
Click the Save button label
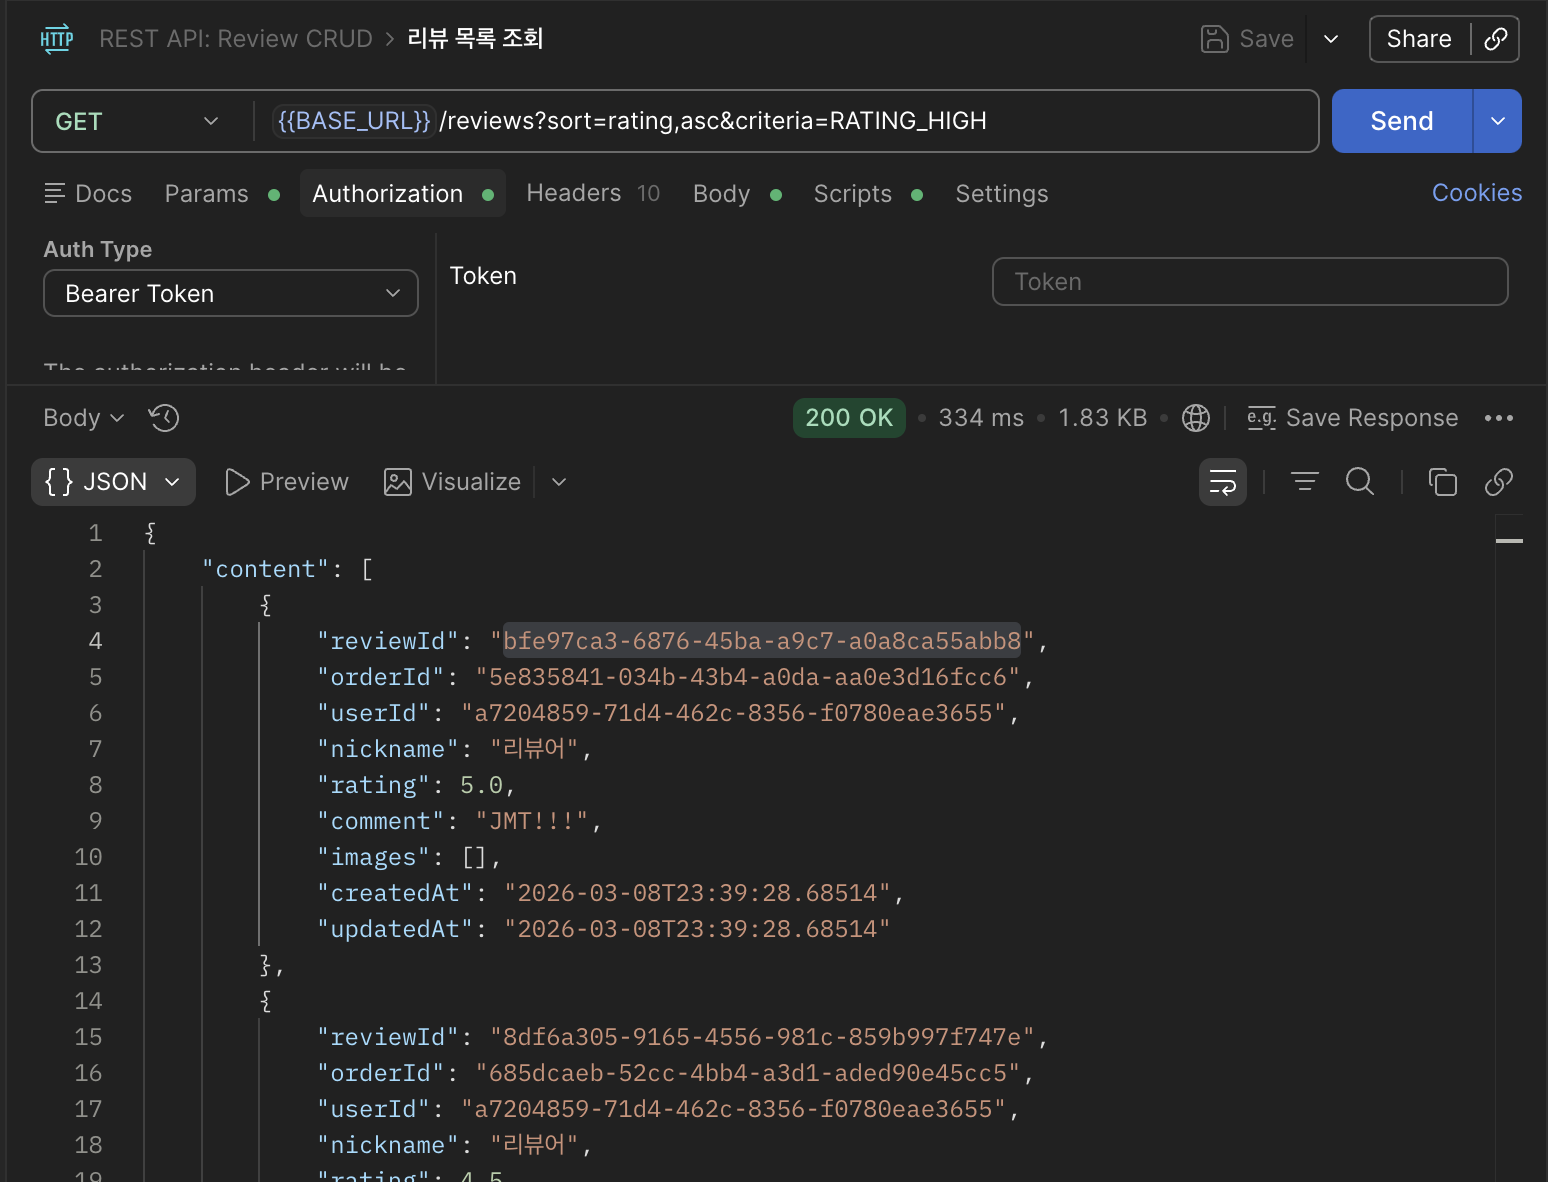pyautogui.click(x=1267, y=39)
